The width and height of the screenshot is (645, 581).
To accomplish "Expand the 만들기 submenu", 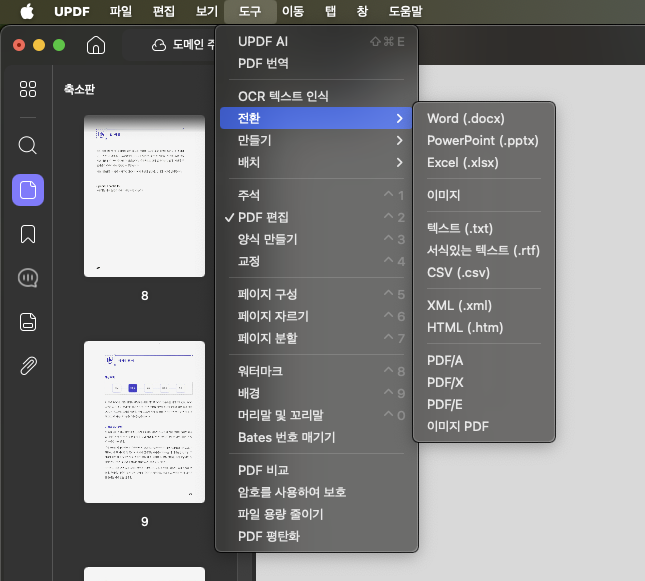I will tap(316, 140).
